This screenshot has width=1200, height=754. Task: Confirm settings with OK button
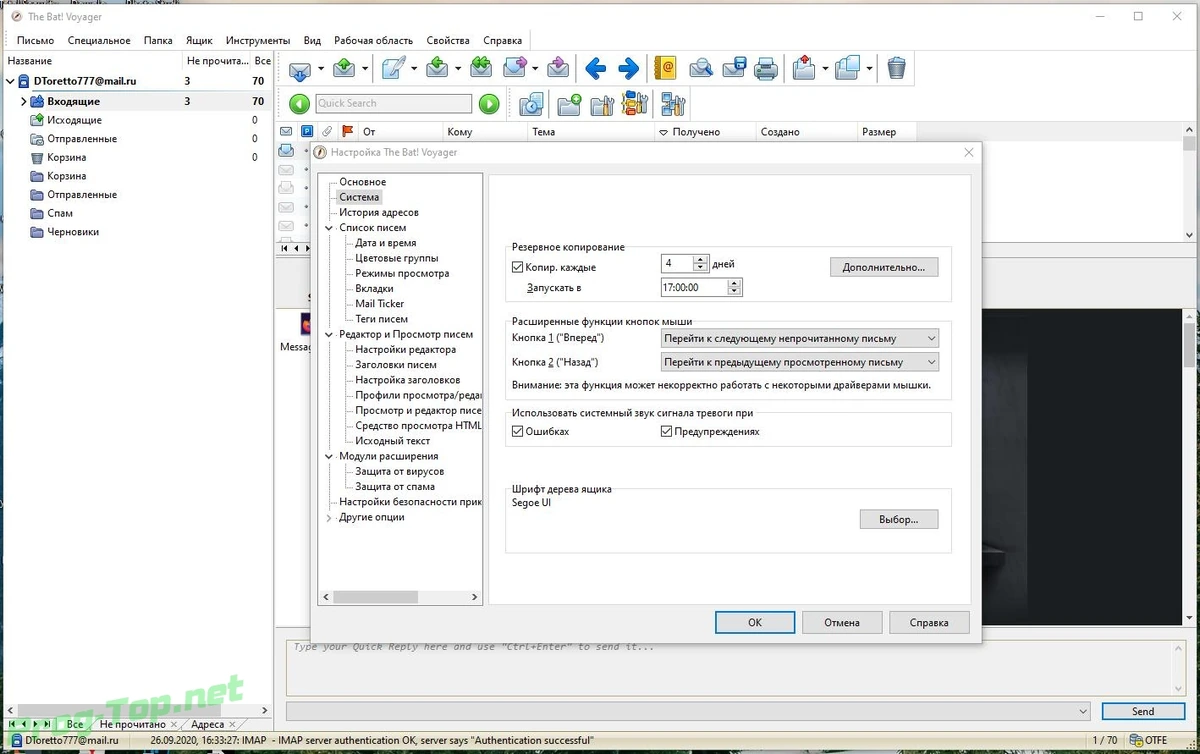click(755, 622)
